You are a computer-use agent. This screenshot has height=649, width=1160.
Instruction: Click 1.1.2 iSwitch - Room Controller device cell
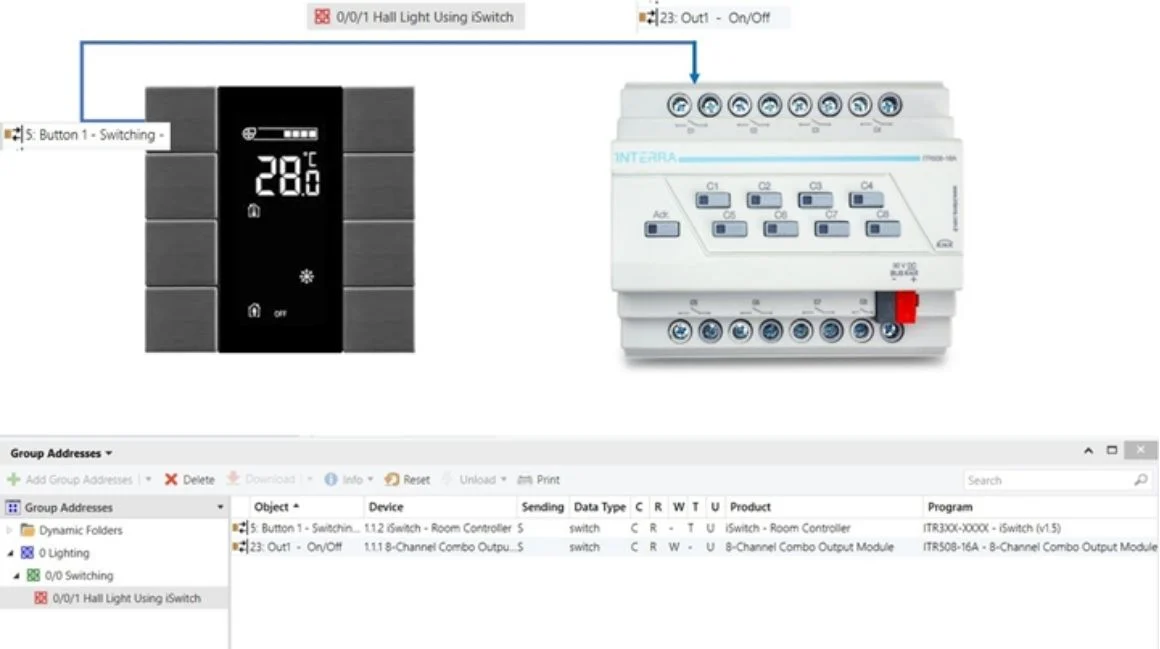(438, 528)
